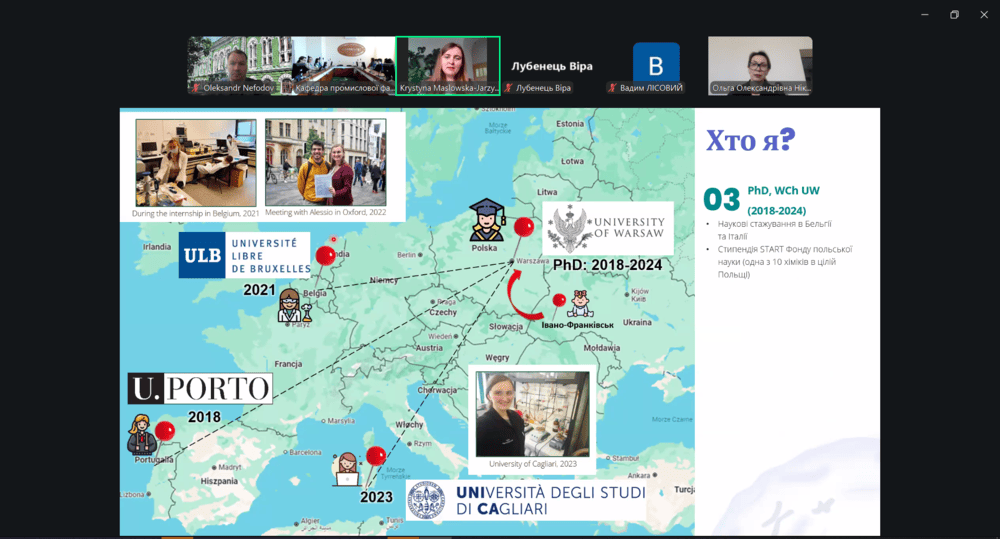Click muted mic icon beside Вадим ЛІСОВИЙ

(612, 88)
